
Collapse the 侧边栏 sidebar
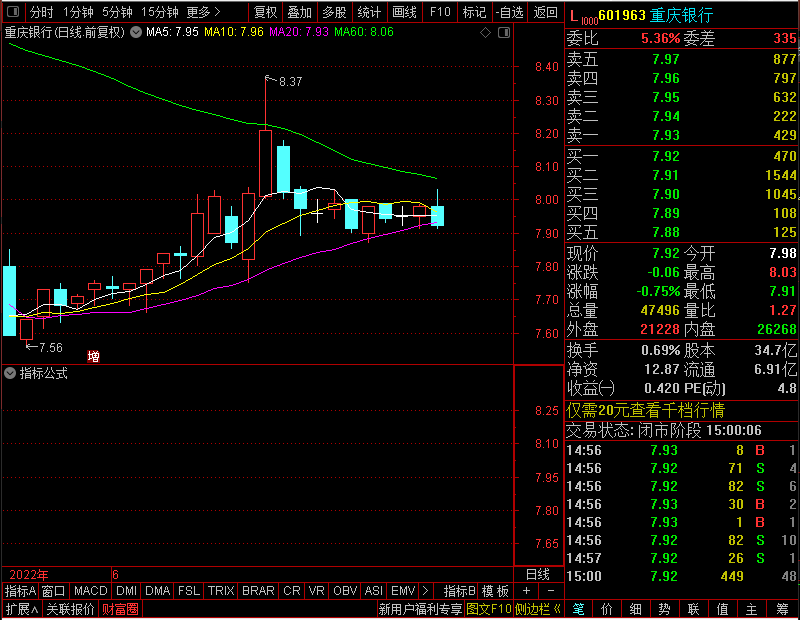click(538, 609)
